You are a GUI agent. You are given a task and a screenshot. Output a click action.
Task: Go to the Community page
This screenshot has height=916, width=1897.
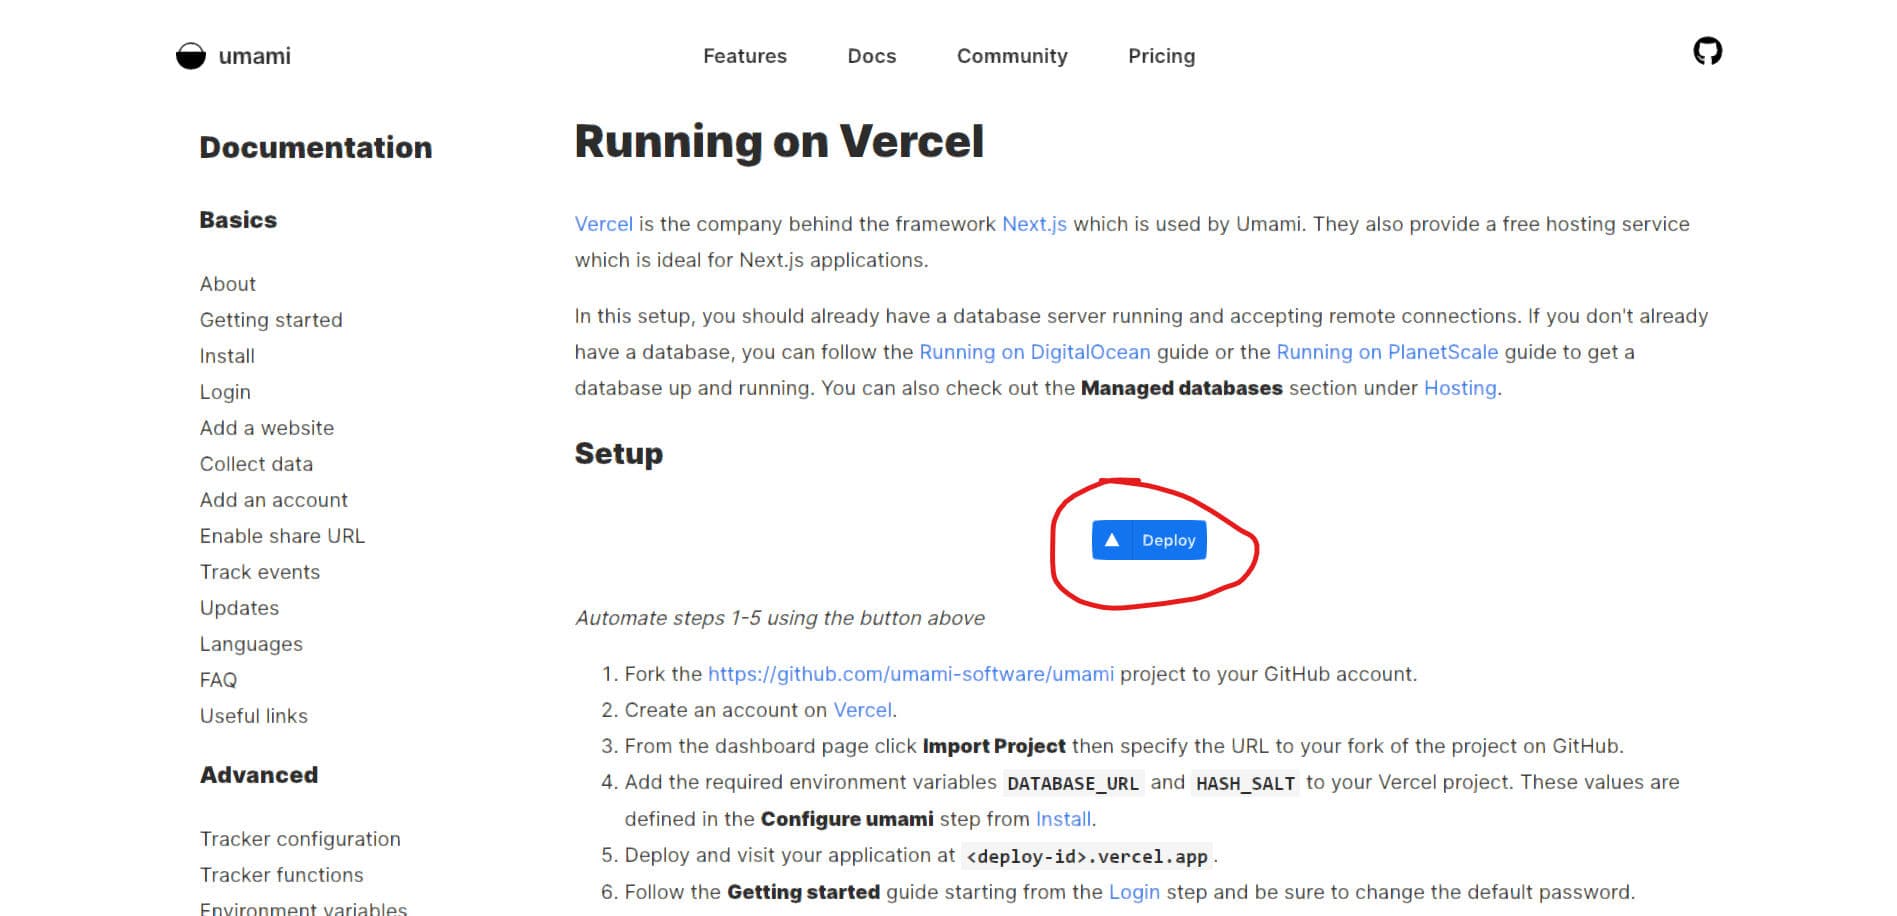click(x=1011, y=56)
